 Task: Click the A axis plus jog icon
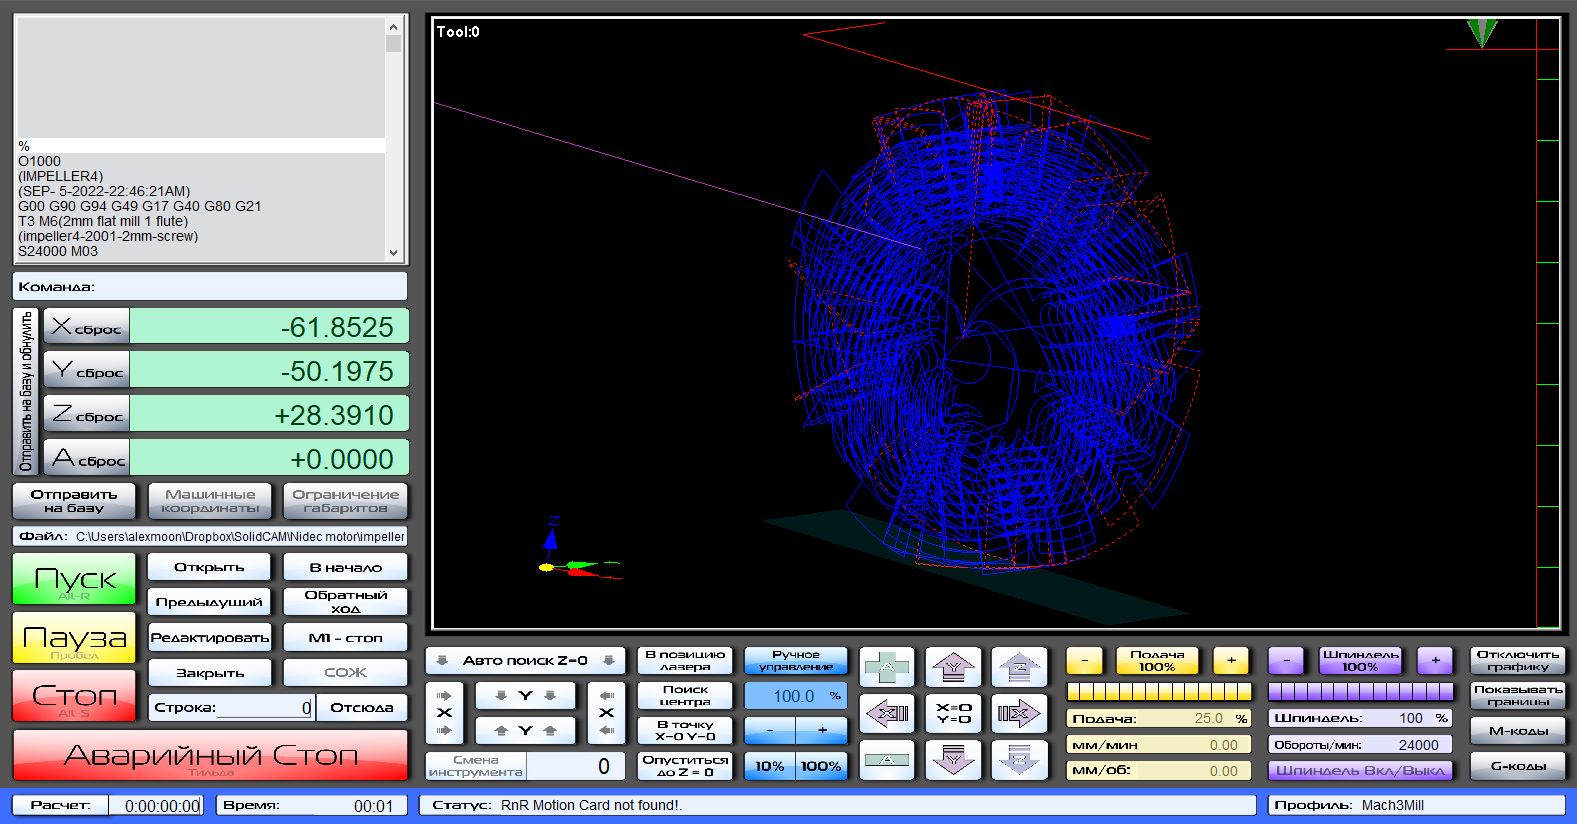click(887, 667)
